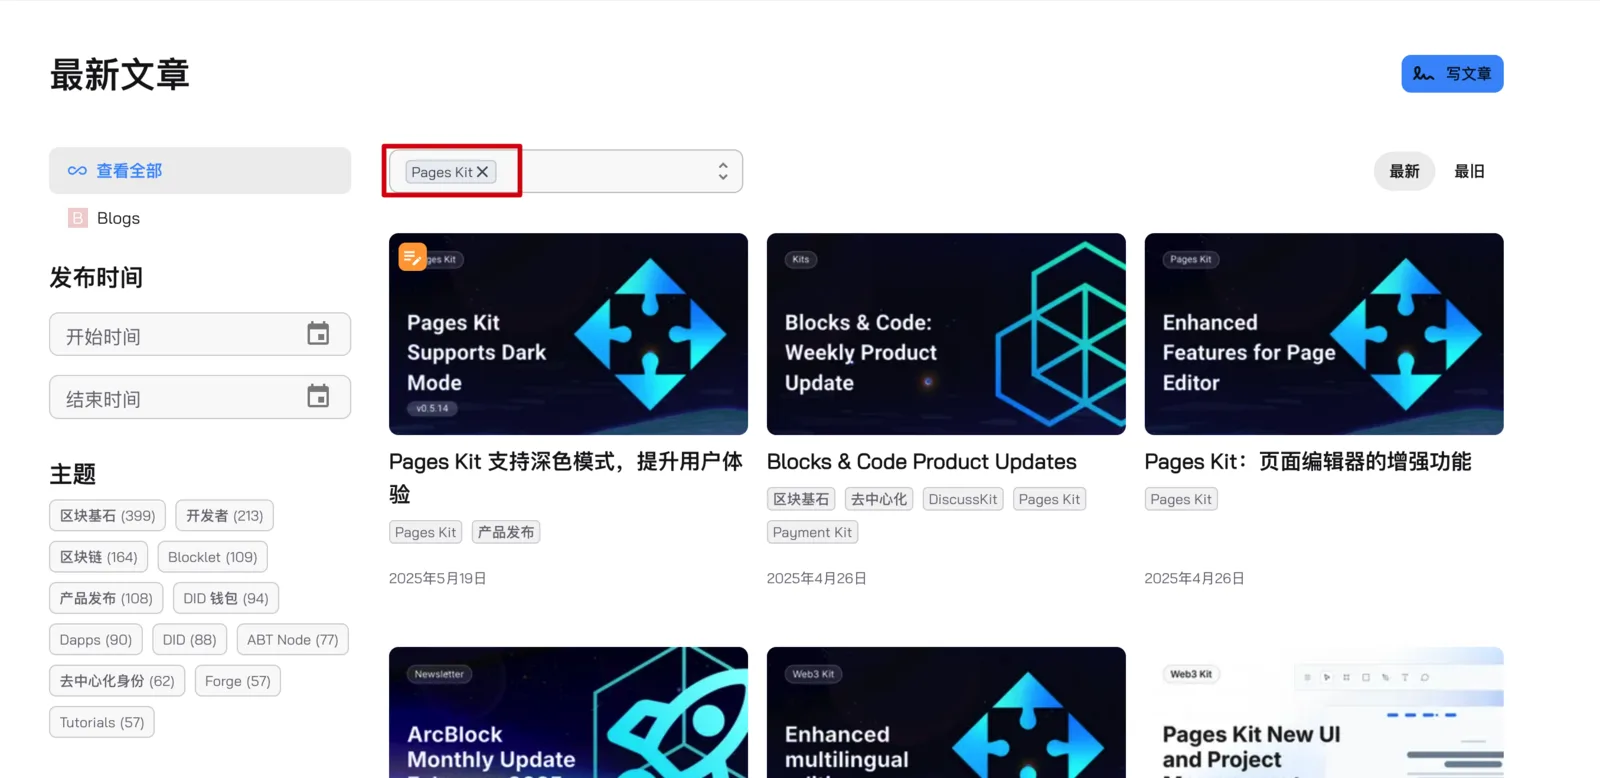Click DiscussKit tag under Blocks & Code article
1600x778 pixels.
point(963,499)
